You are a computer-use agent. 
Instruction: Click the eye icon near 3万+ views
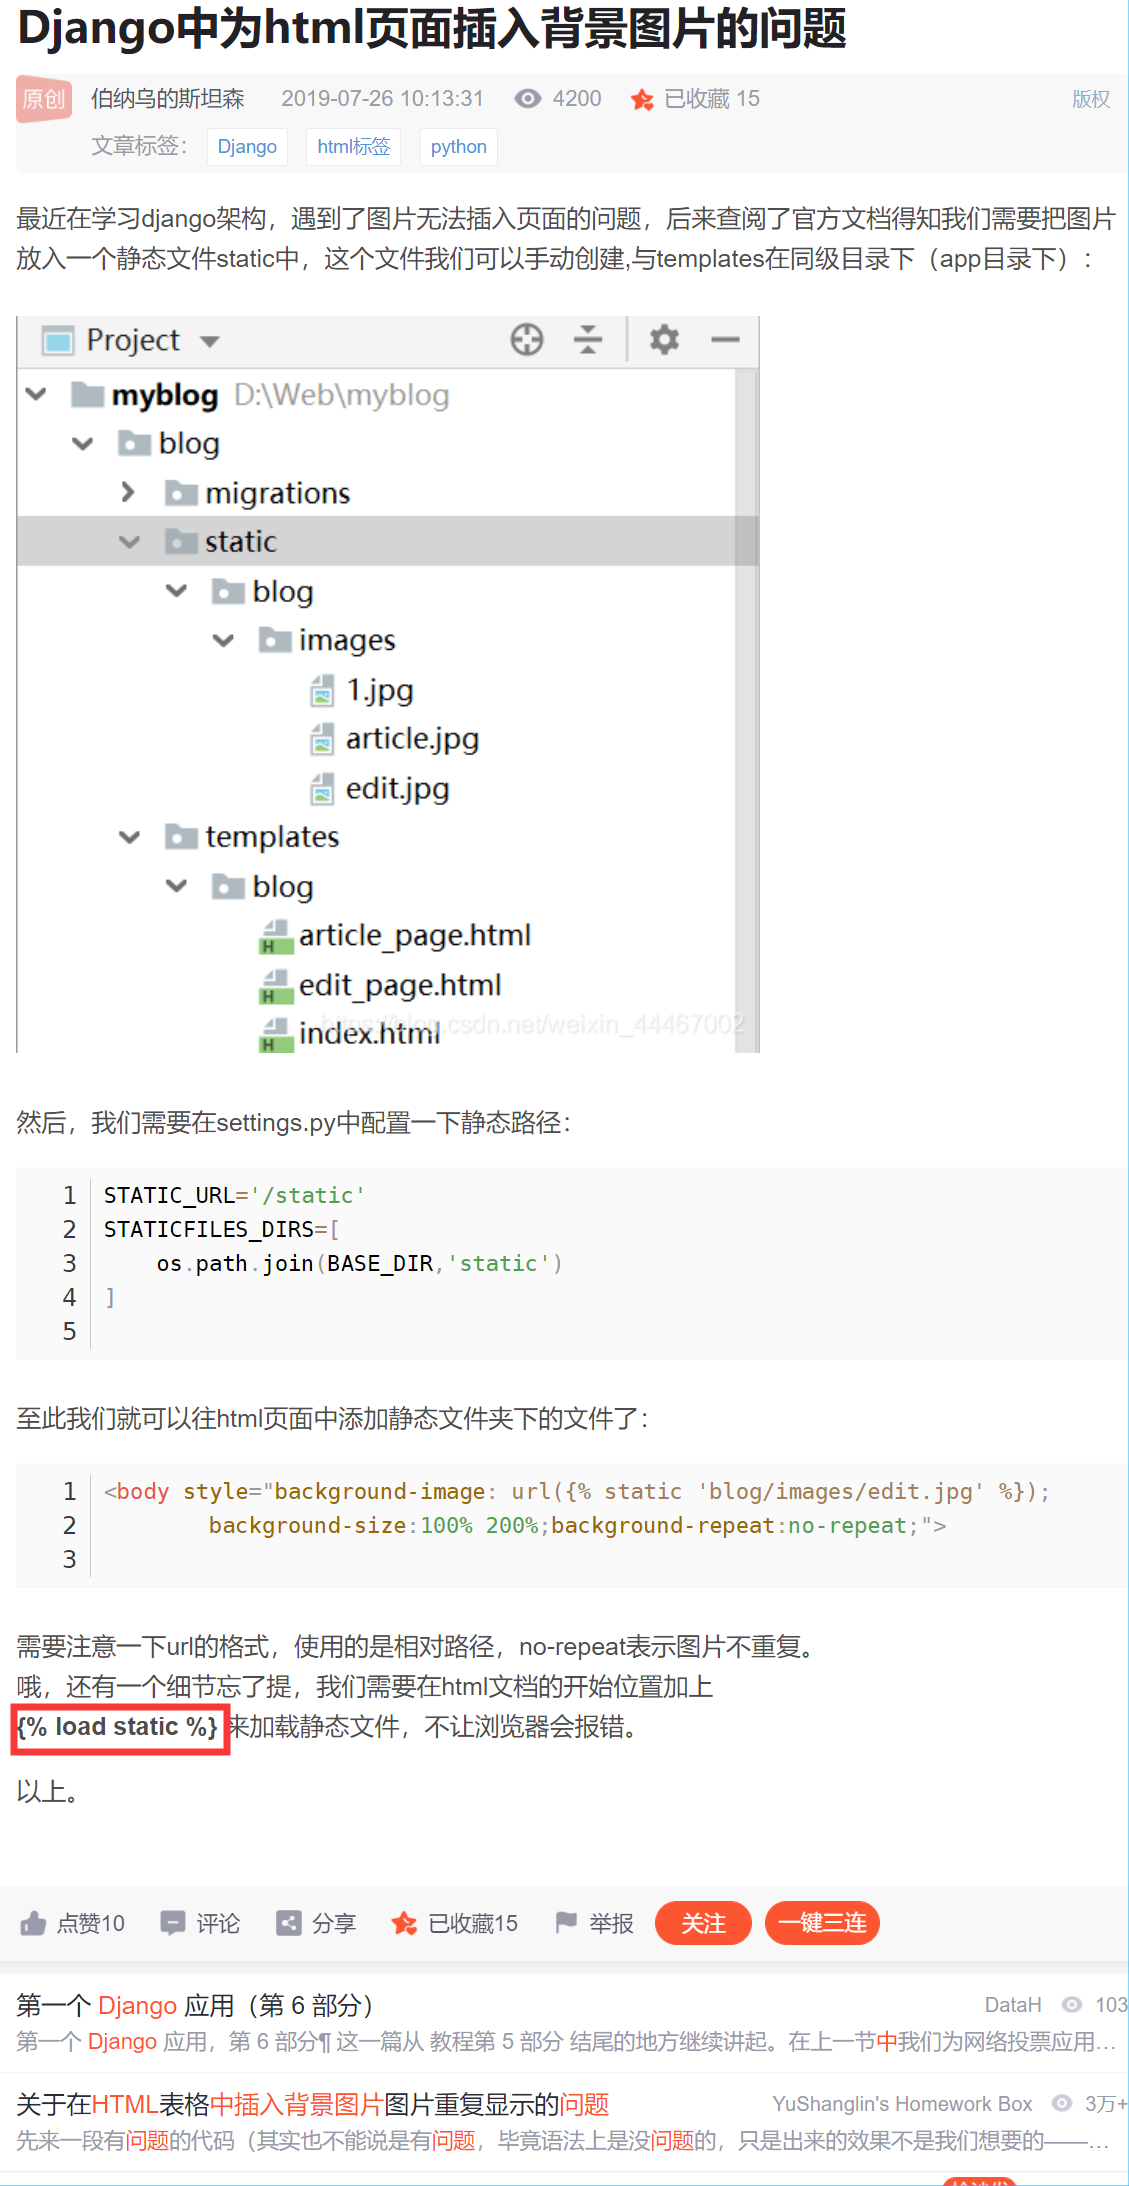pyautogui.click(x=1062, y=2103)
